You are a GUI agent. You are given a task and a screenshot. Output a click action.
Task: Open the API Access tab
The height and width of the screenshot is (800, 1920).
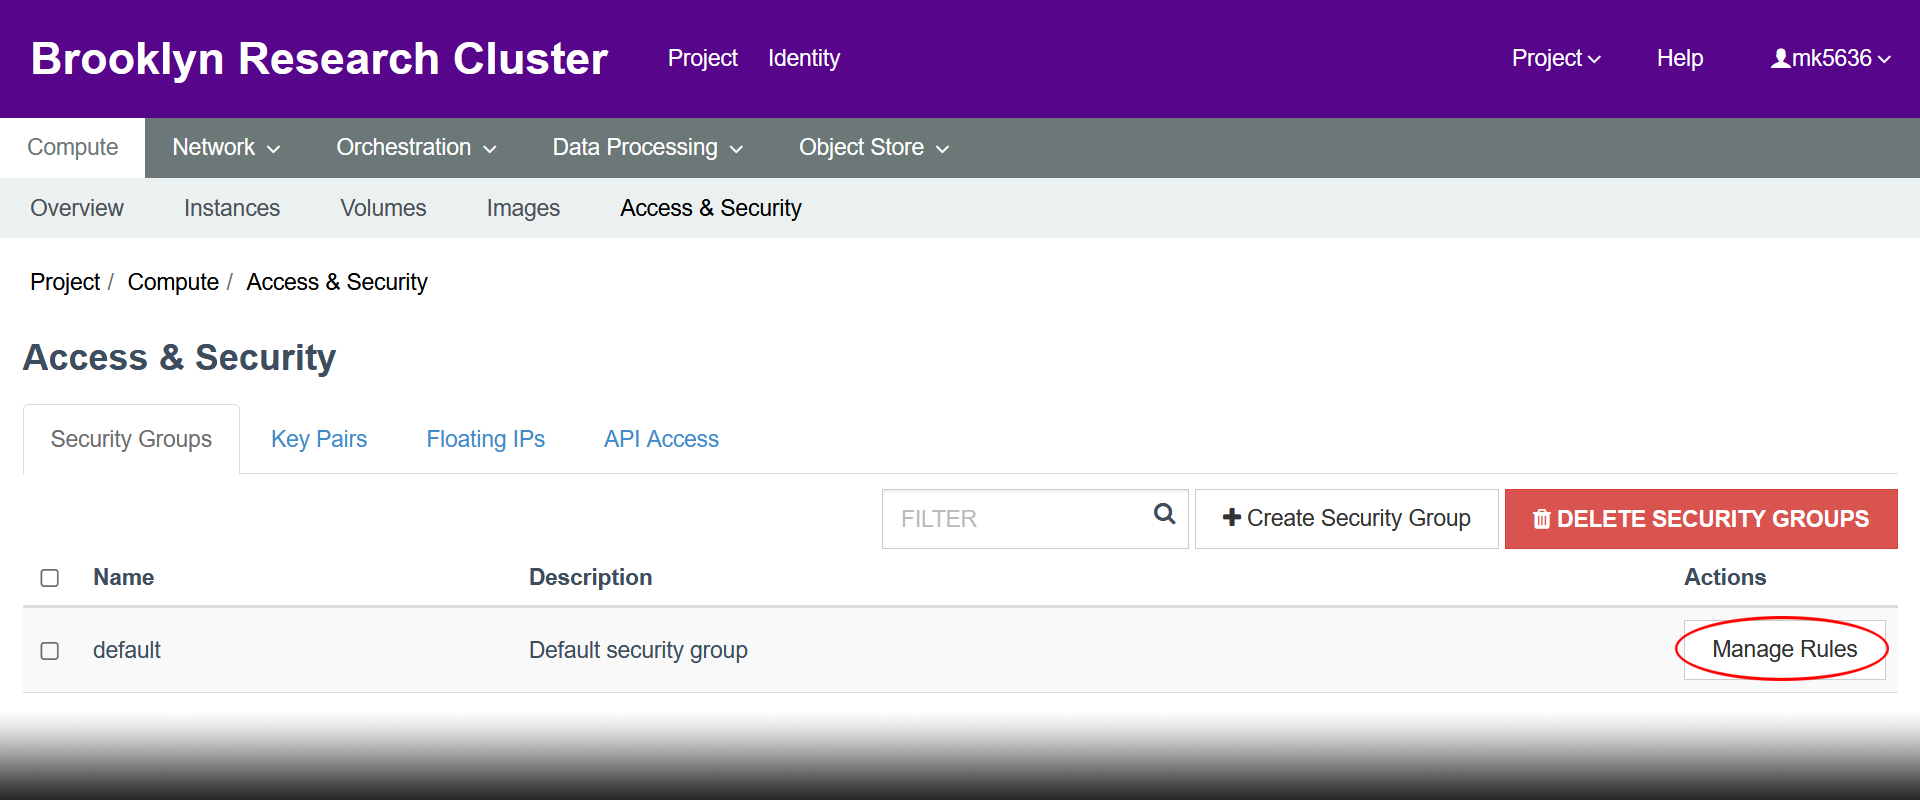(x=661, y=439)
